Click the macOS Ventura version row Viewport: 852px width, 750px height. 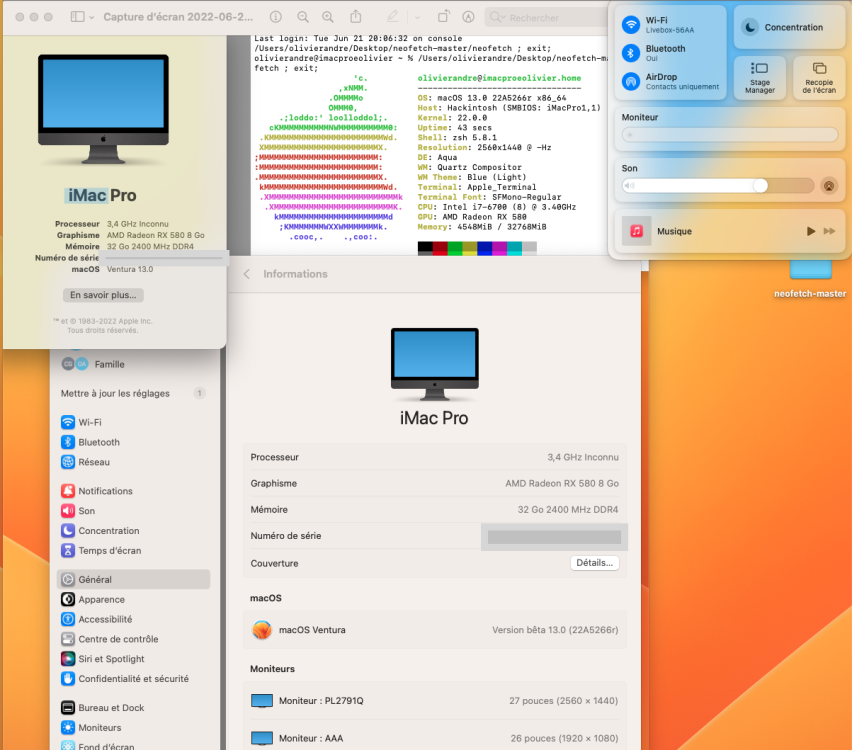pyautogui.click(x=435, y=630)
